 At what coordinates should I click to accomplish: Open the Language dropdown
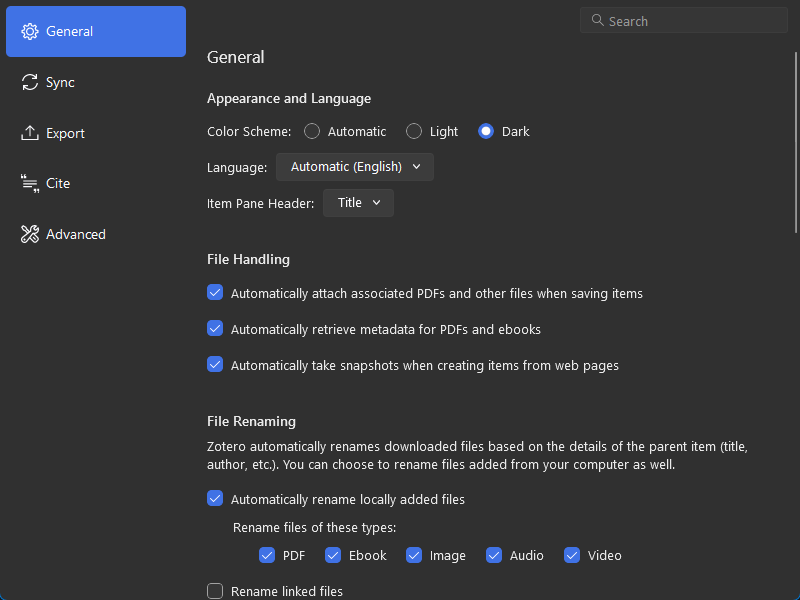coord(355,167)
